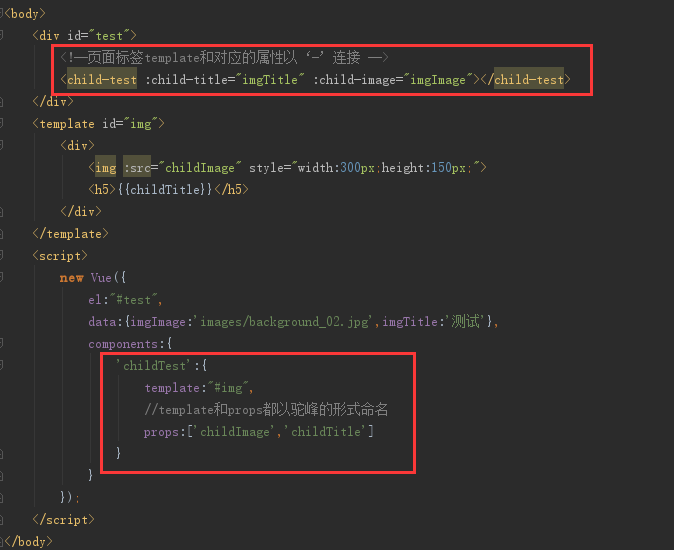Viewport: 674px width, 550px height.
Task: Click the highlighted :src attribute
Action: pyautogui.click(x=137, y=168)
